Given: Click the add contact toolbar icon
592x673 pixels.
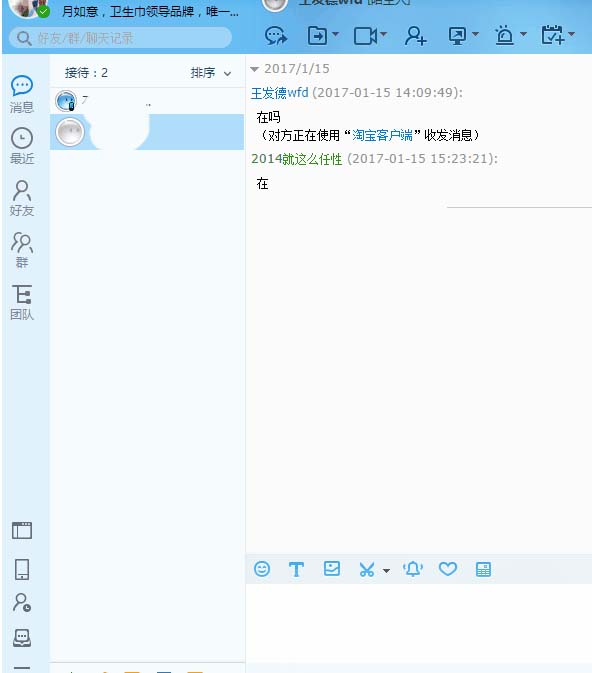Looking at the screenshot, I should (415, 36).
